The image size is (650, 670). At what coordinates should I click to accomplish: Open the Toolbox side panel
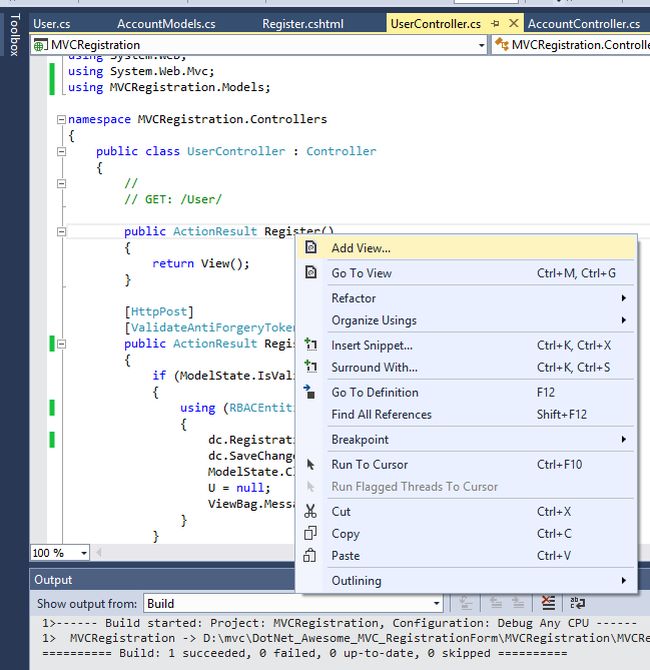(13, 33)
